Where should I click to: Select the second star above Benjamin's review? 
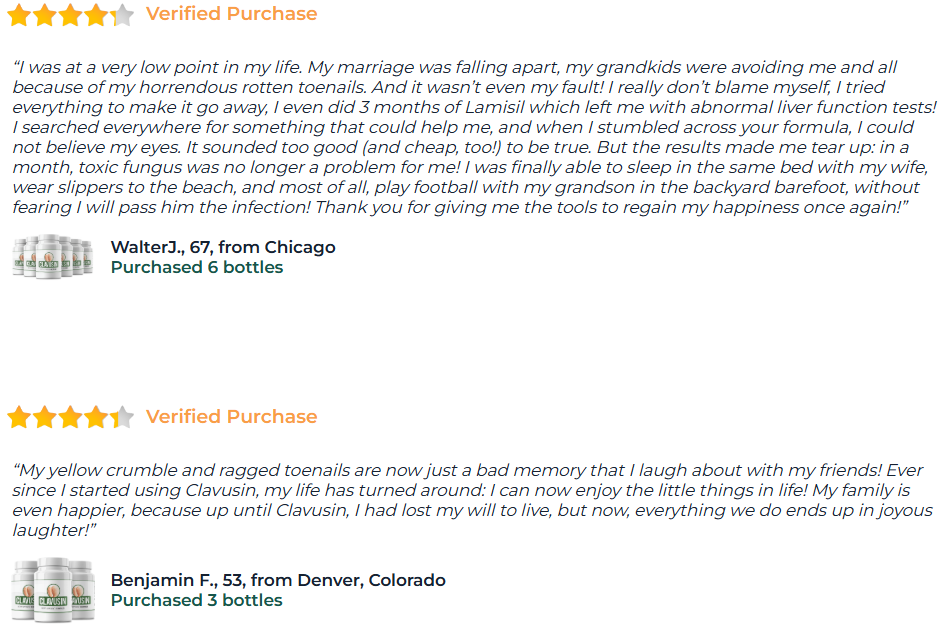45,417
